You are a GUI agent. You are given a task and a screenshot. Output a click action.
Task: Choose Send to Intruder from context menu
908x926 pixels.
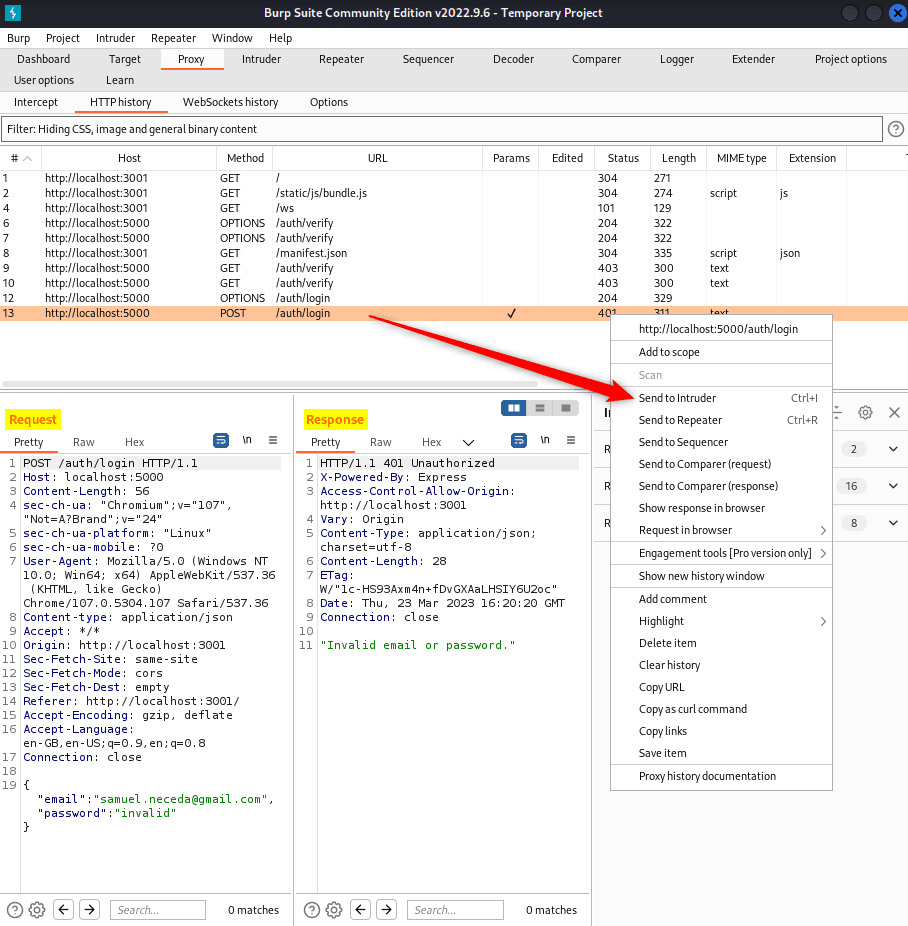(x=678, y=398)
